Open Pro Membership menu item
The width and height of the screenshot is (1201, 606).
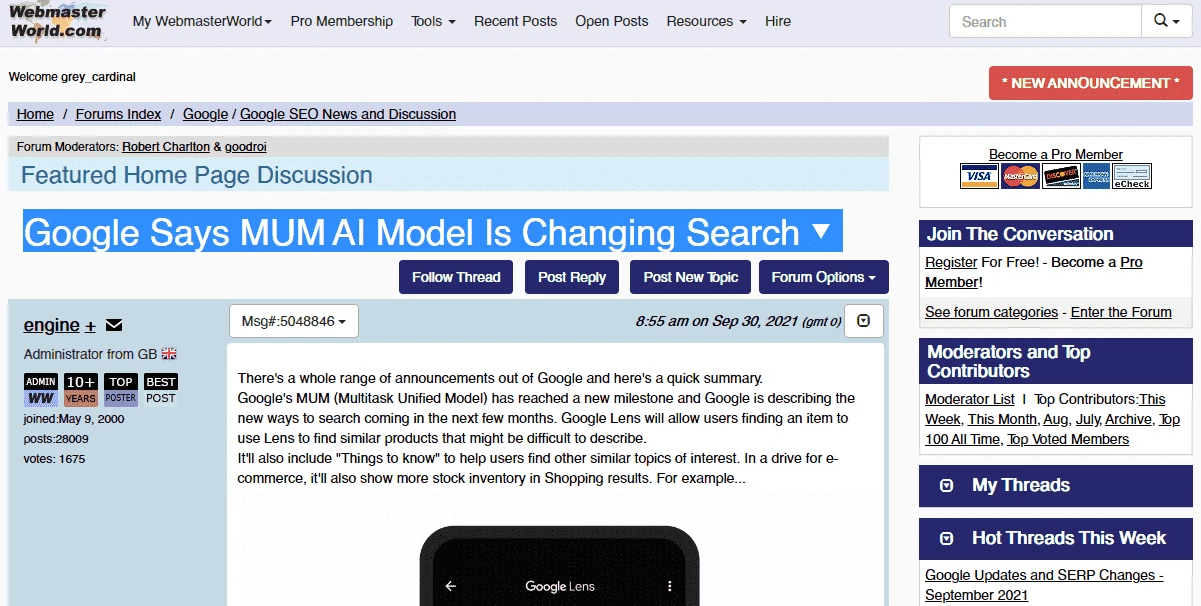point(342,21)
